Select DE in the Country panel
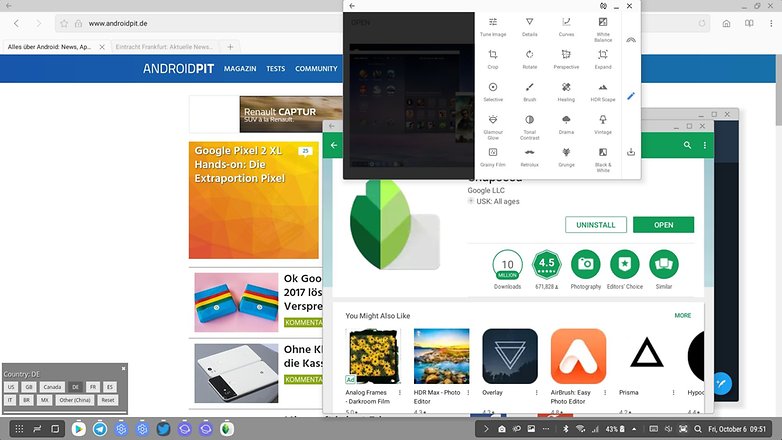The width and height of the screenshot is (782, 440). 75,387
